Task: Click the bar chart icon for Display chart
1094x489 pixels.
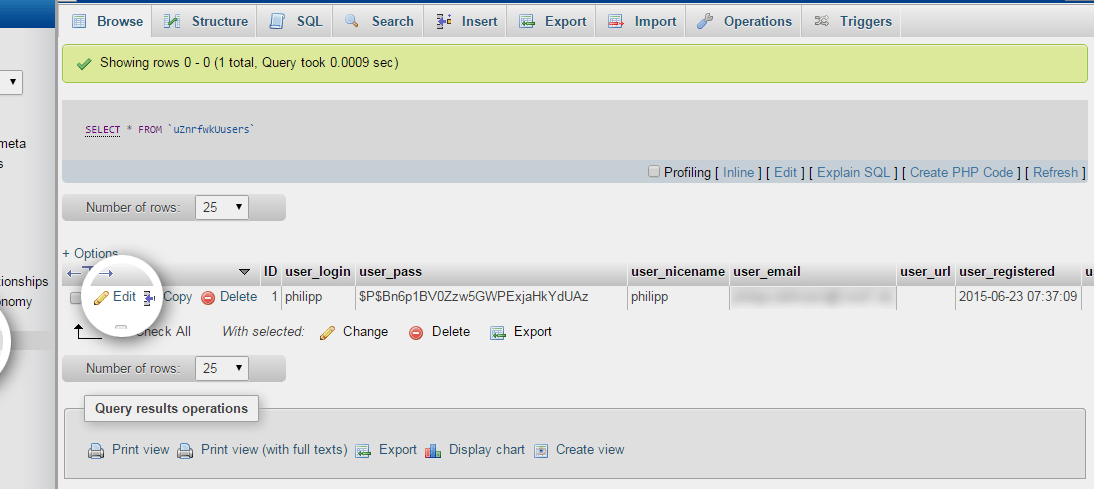Action: point(433,451)
